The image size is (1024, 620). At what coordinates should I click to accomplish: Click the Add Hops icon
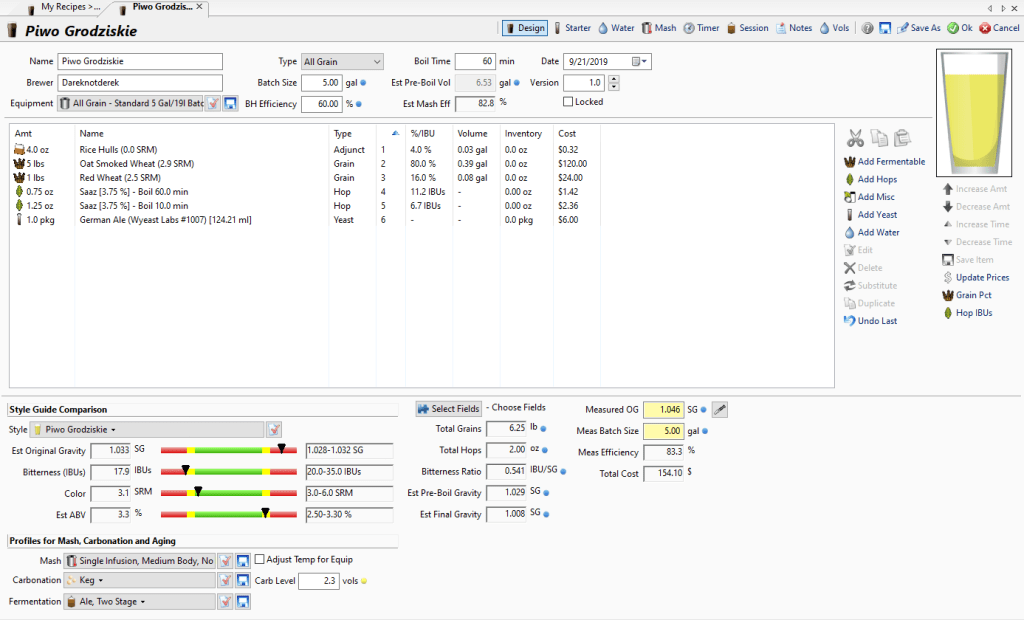[x=850, y=180]
